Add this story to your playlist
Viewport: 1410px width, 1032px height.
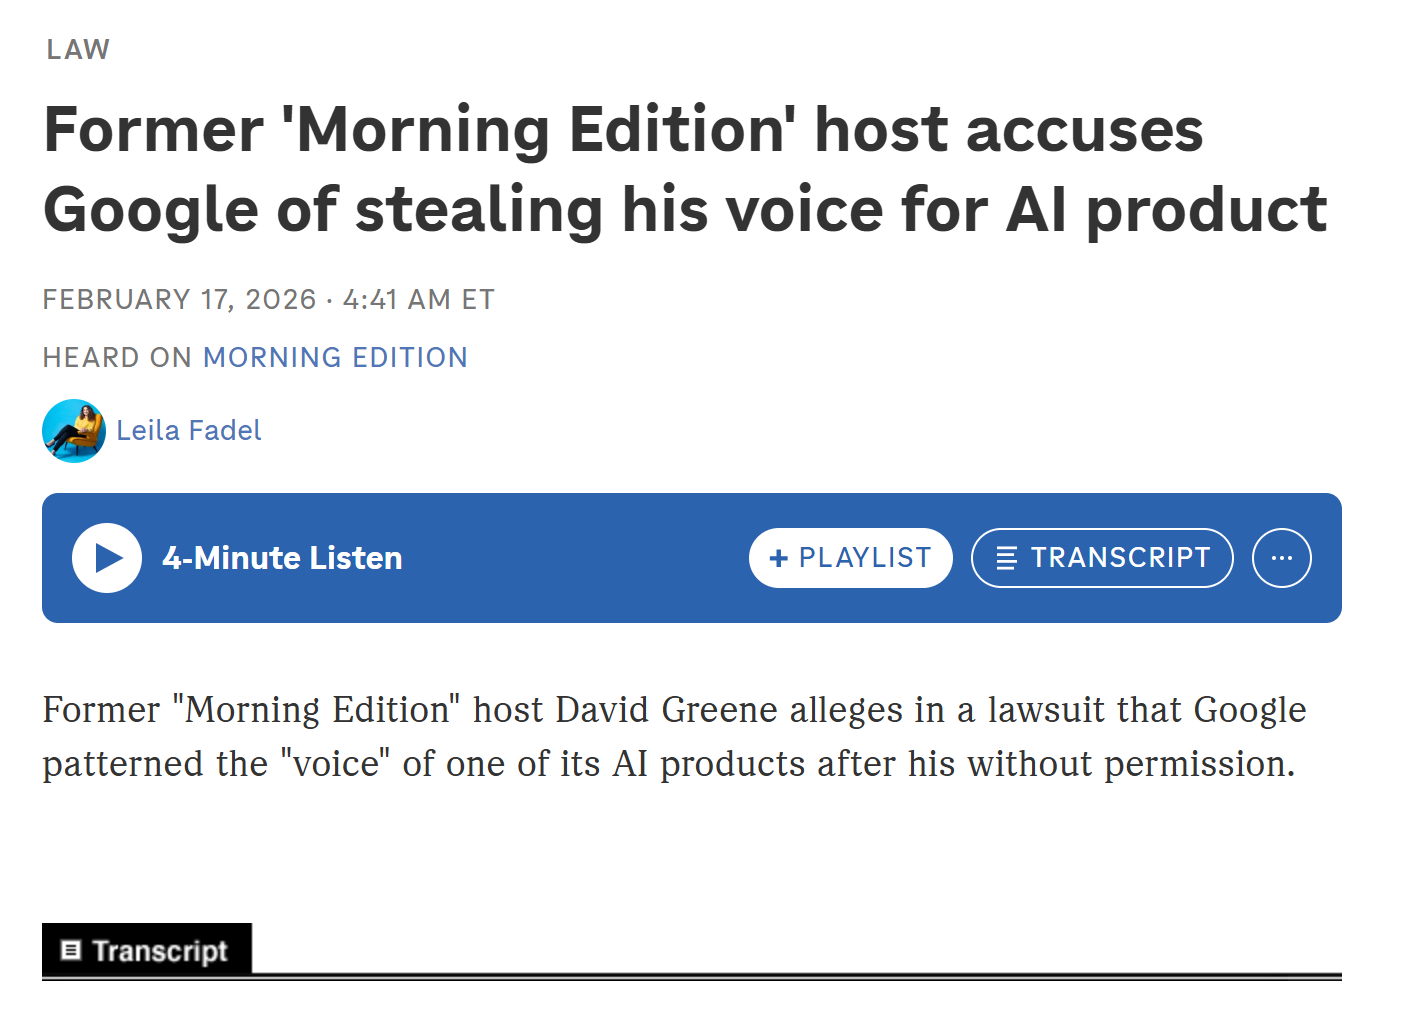pyautogui.click(x=850, y=558)
